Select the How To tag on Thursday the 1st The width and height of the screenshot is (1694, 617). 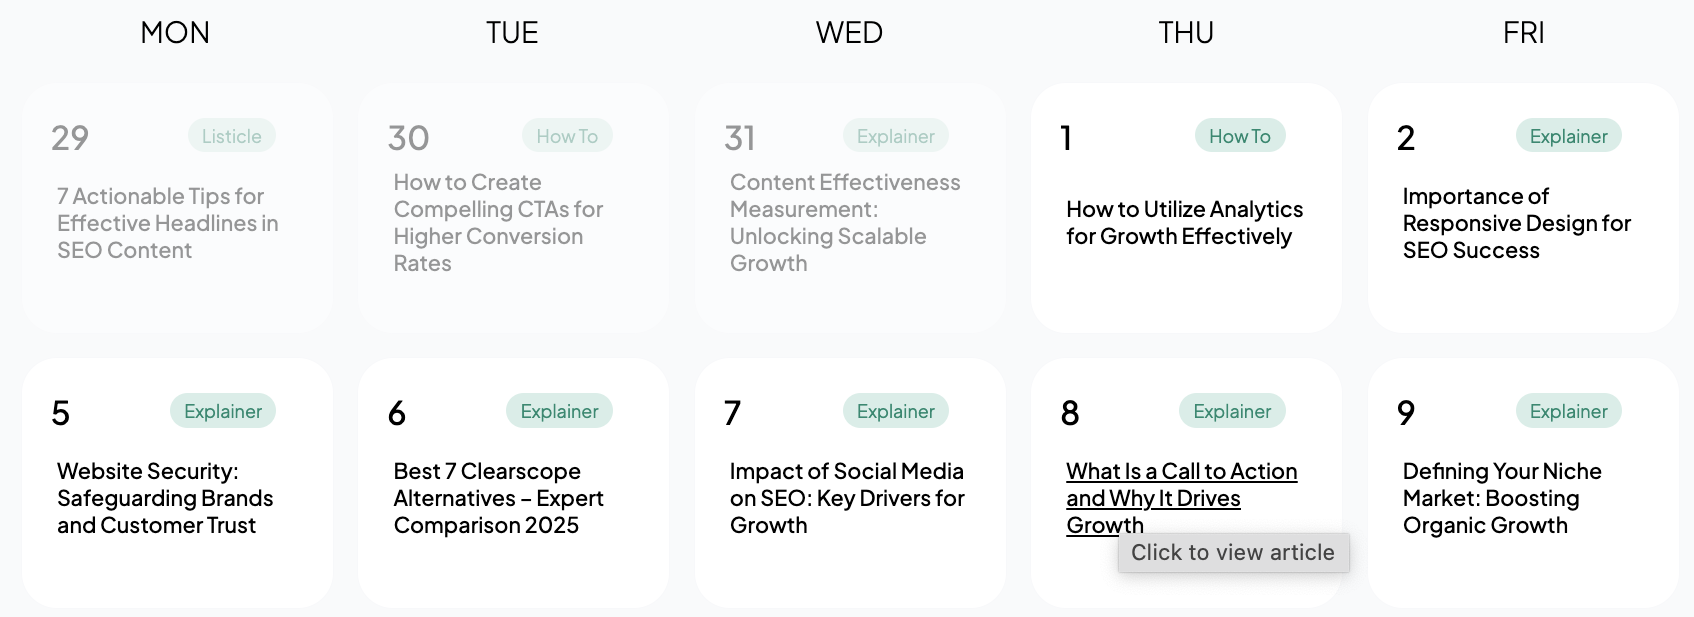(x=1240, y=135)
